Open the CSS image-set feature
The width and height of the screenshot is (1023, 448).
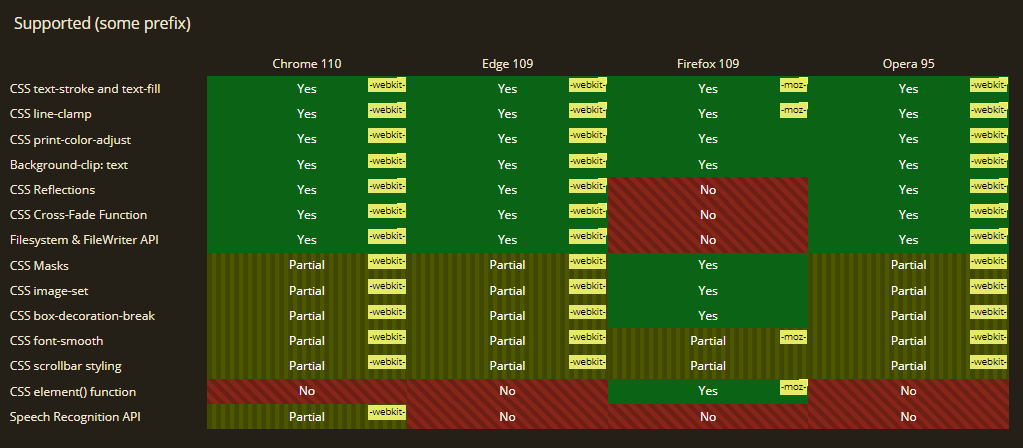point(49,291)
